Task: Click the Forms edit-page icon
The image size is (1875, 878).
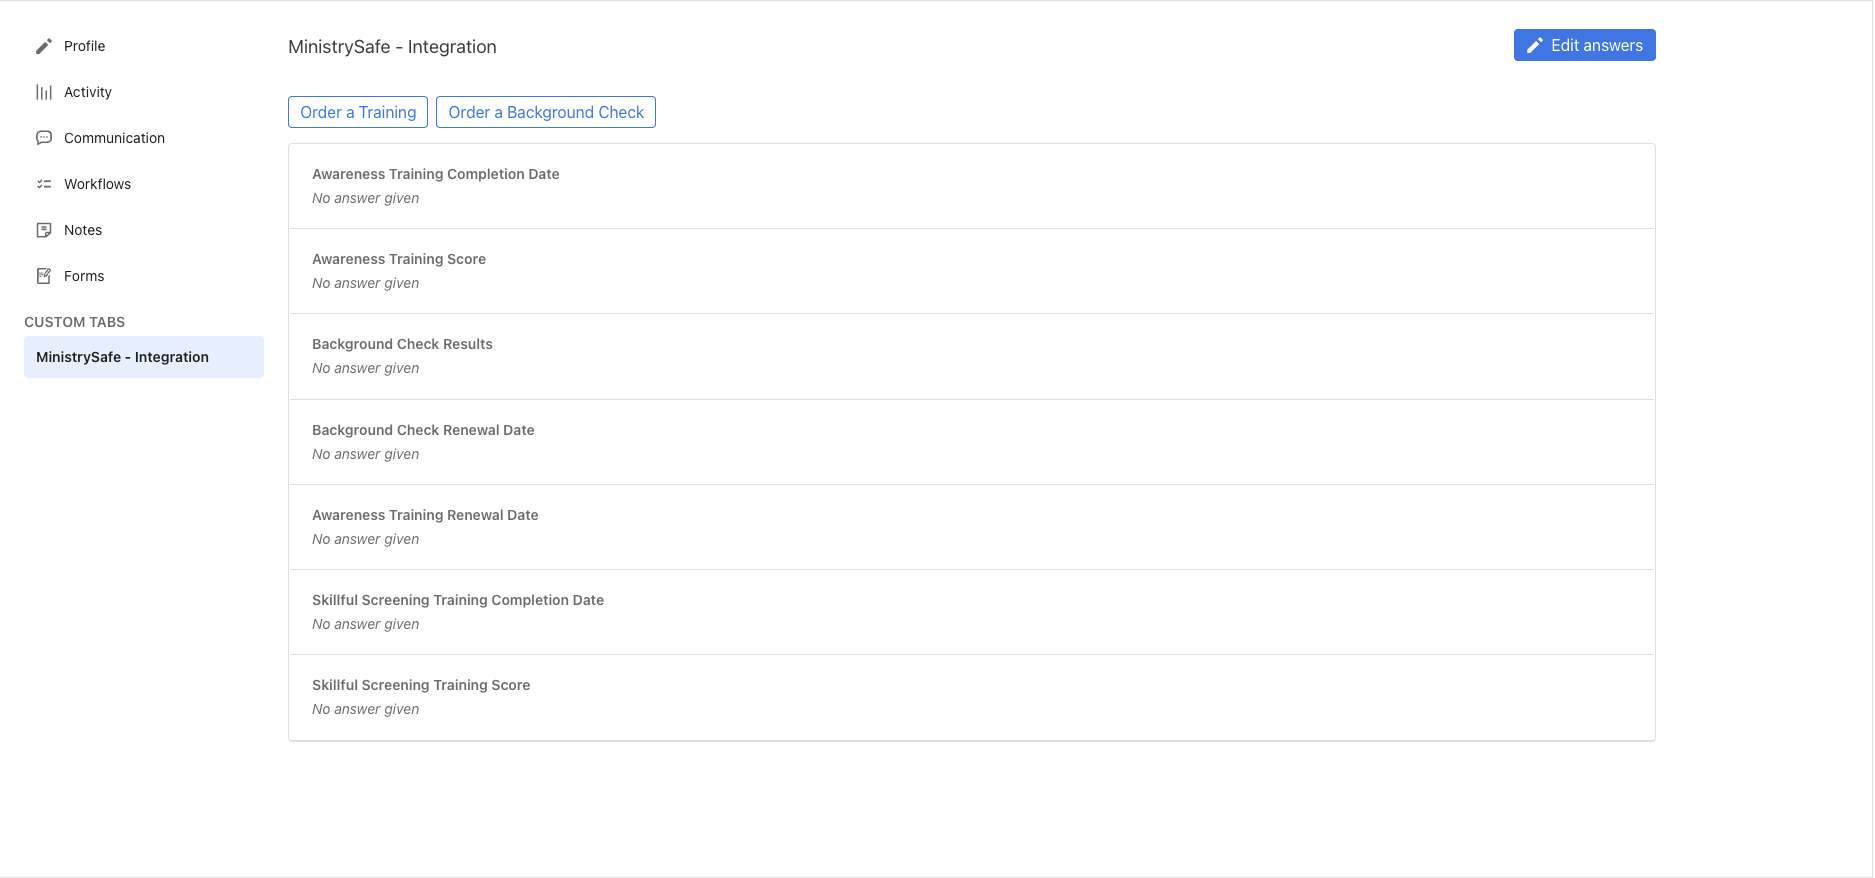Action: click(44, 276)
